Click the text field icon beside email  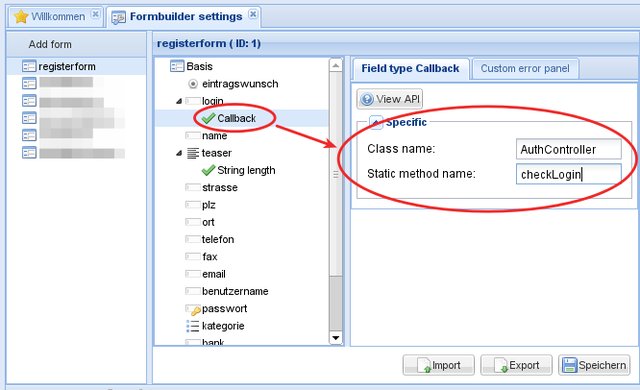click(193, 274)
